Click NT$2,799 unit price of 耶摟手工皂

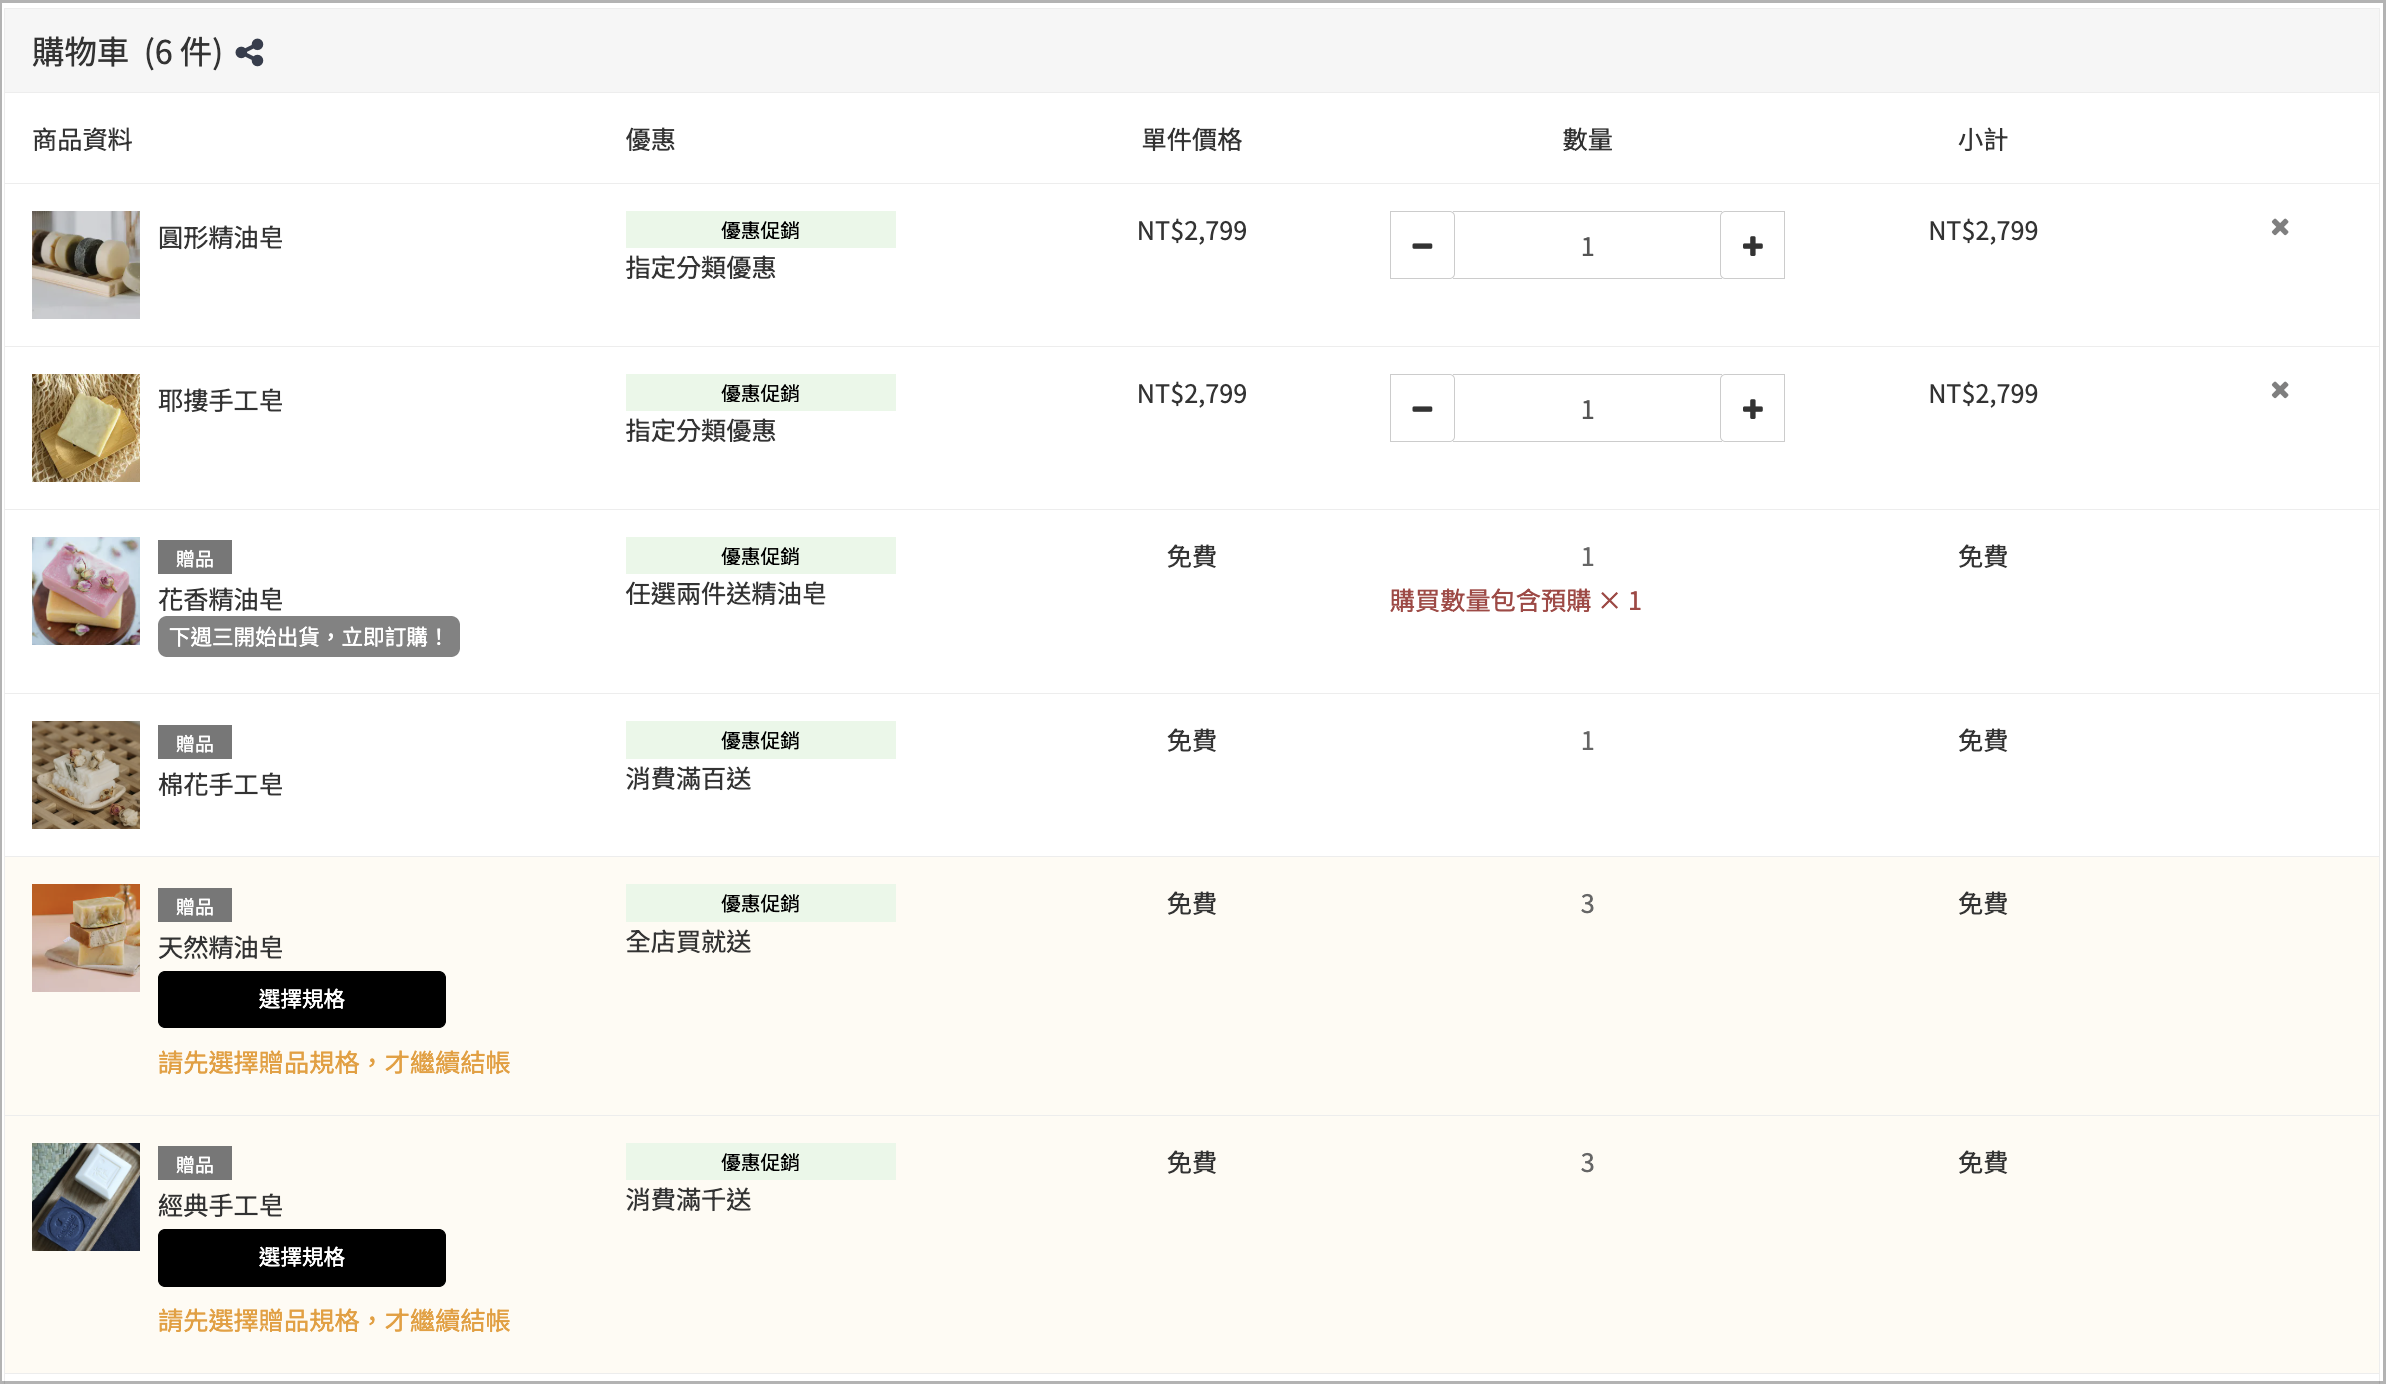[x=1192, y=394]
